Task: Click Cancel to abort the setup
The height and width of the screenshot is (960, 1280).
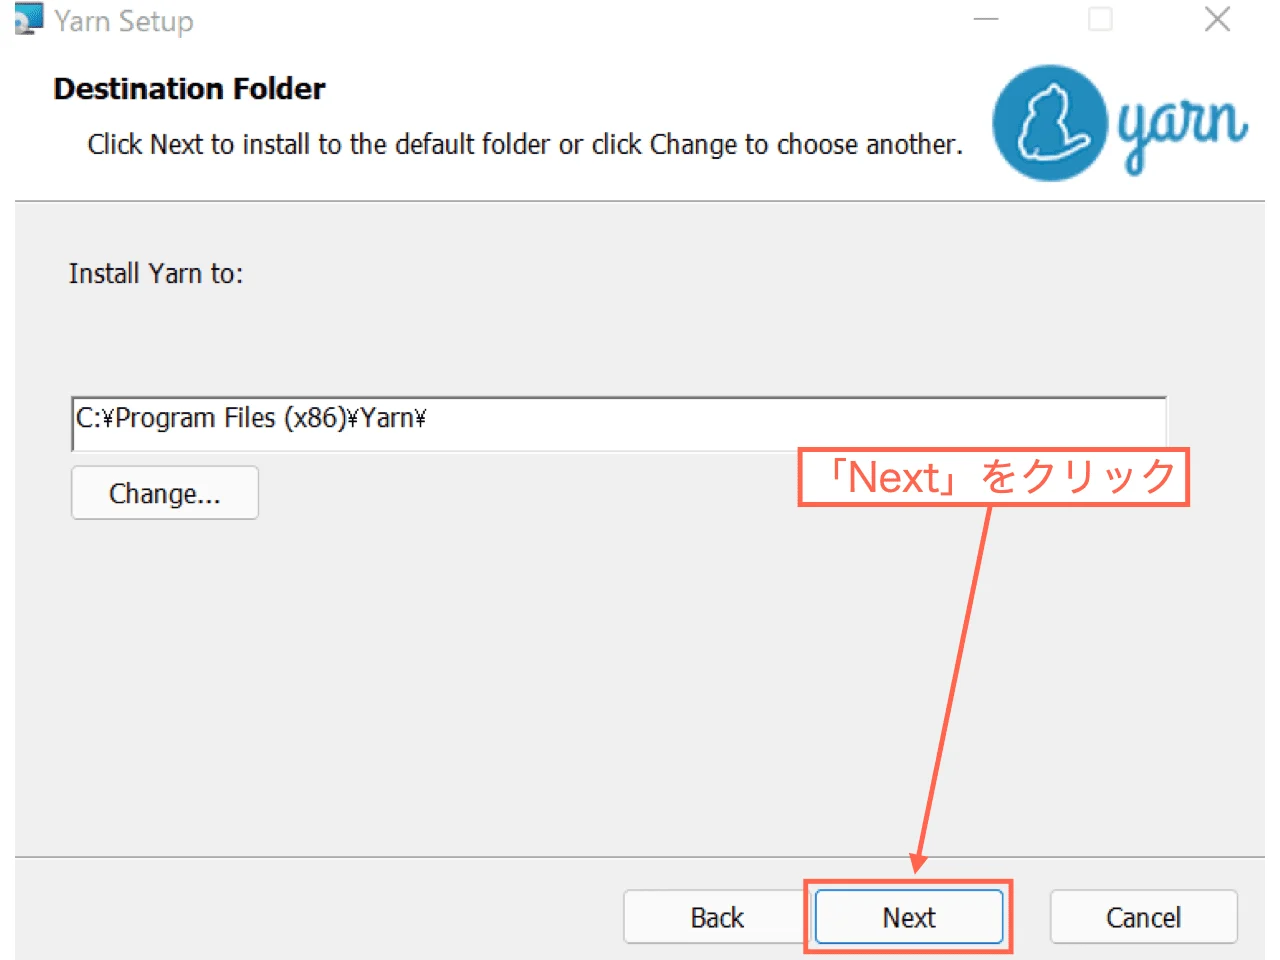Action: click(x=1143, y=917)
